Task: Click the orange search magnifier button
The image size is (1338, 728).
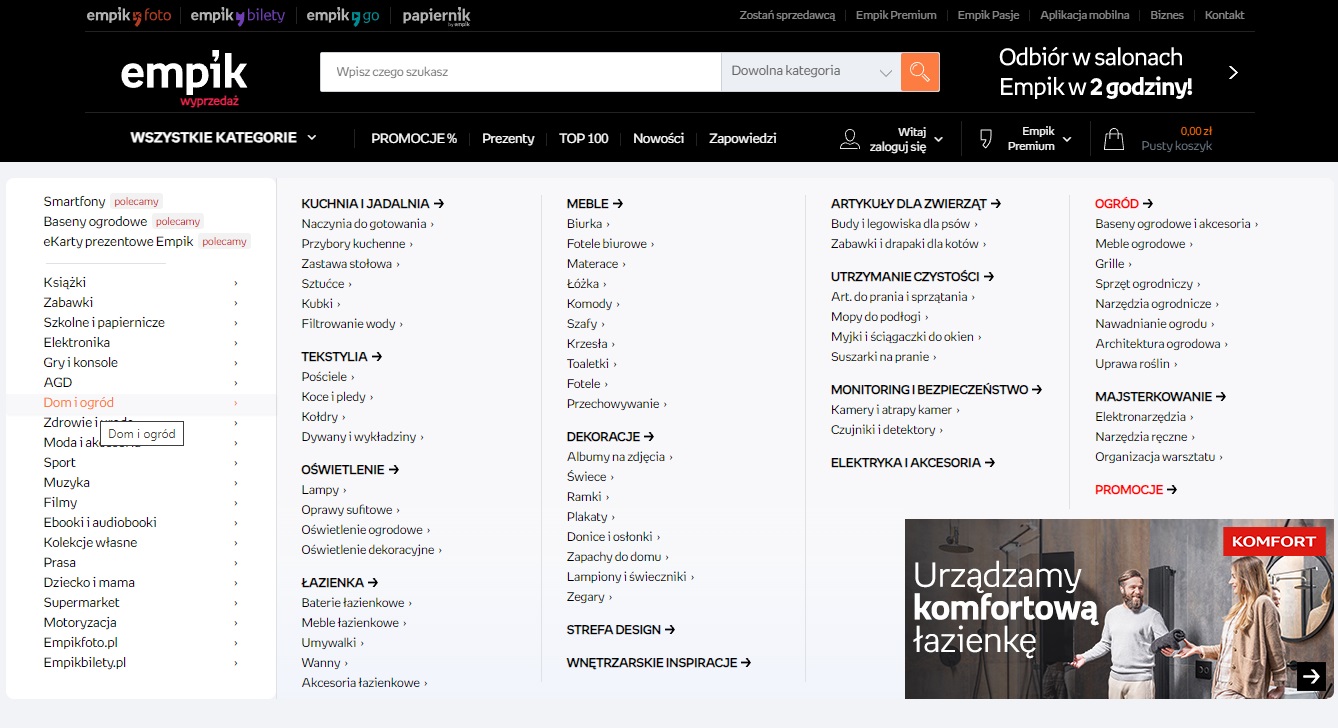Action: click(x=920, y=72)
